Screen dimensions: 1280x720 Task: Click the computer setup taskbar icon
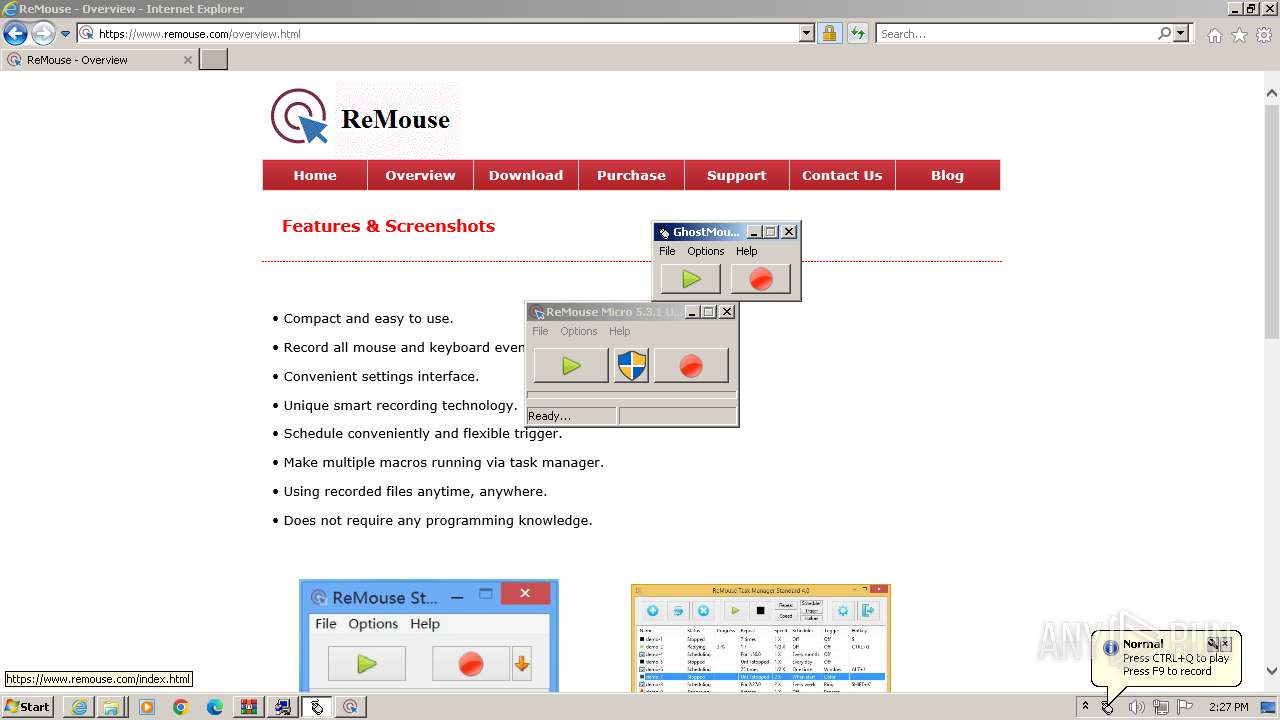(283, 706)
